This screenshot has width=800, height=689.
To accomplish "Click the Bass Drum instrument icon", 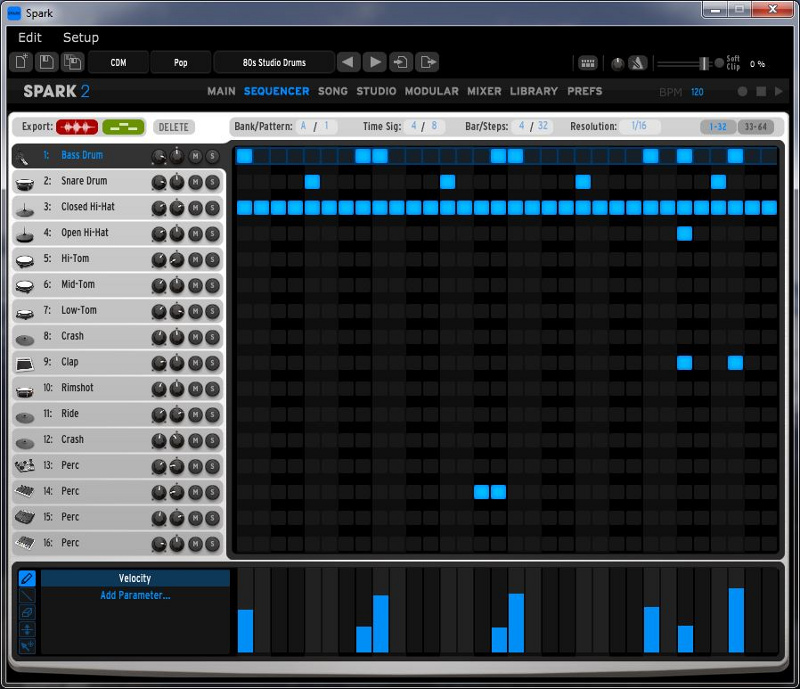I will pyautogui.click(x=22, y=157).
